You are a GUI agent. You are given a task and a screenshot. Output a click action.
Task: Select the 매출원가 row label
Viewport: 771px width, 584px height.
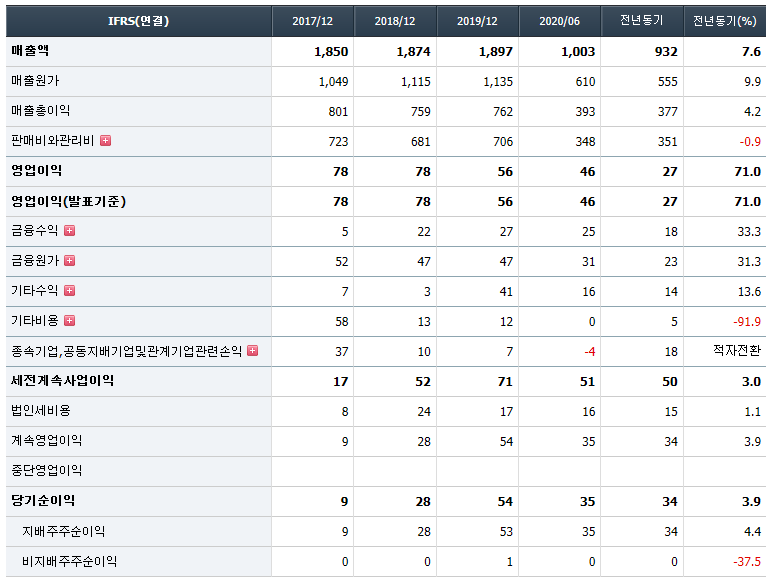pos(35,81)
